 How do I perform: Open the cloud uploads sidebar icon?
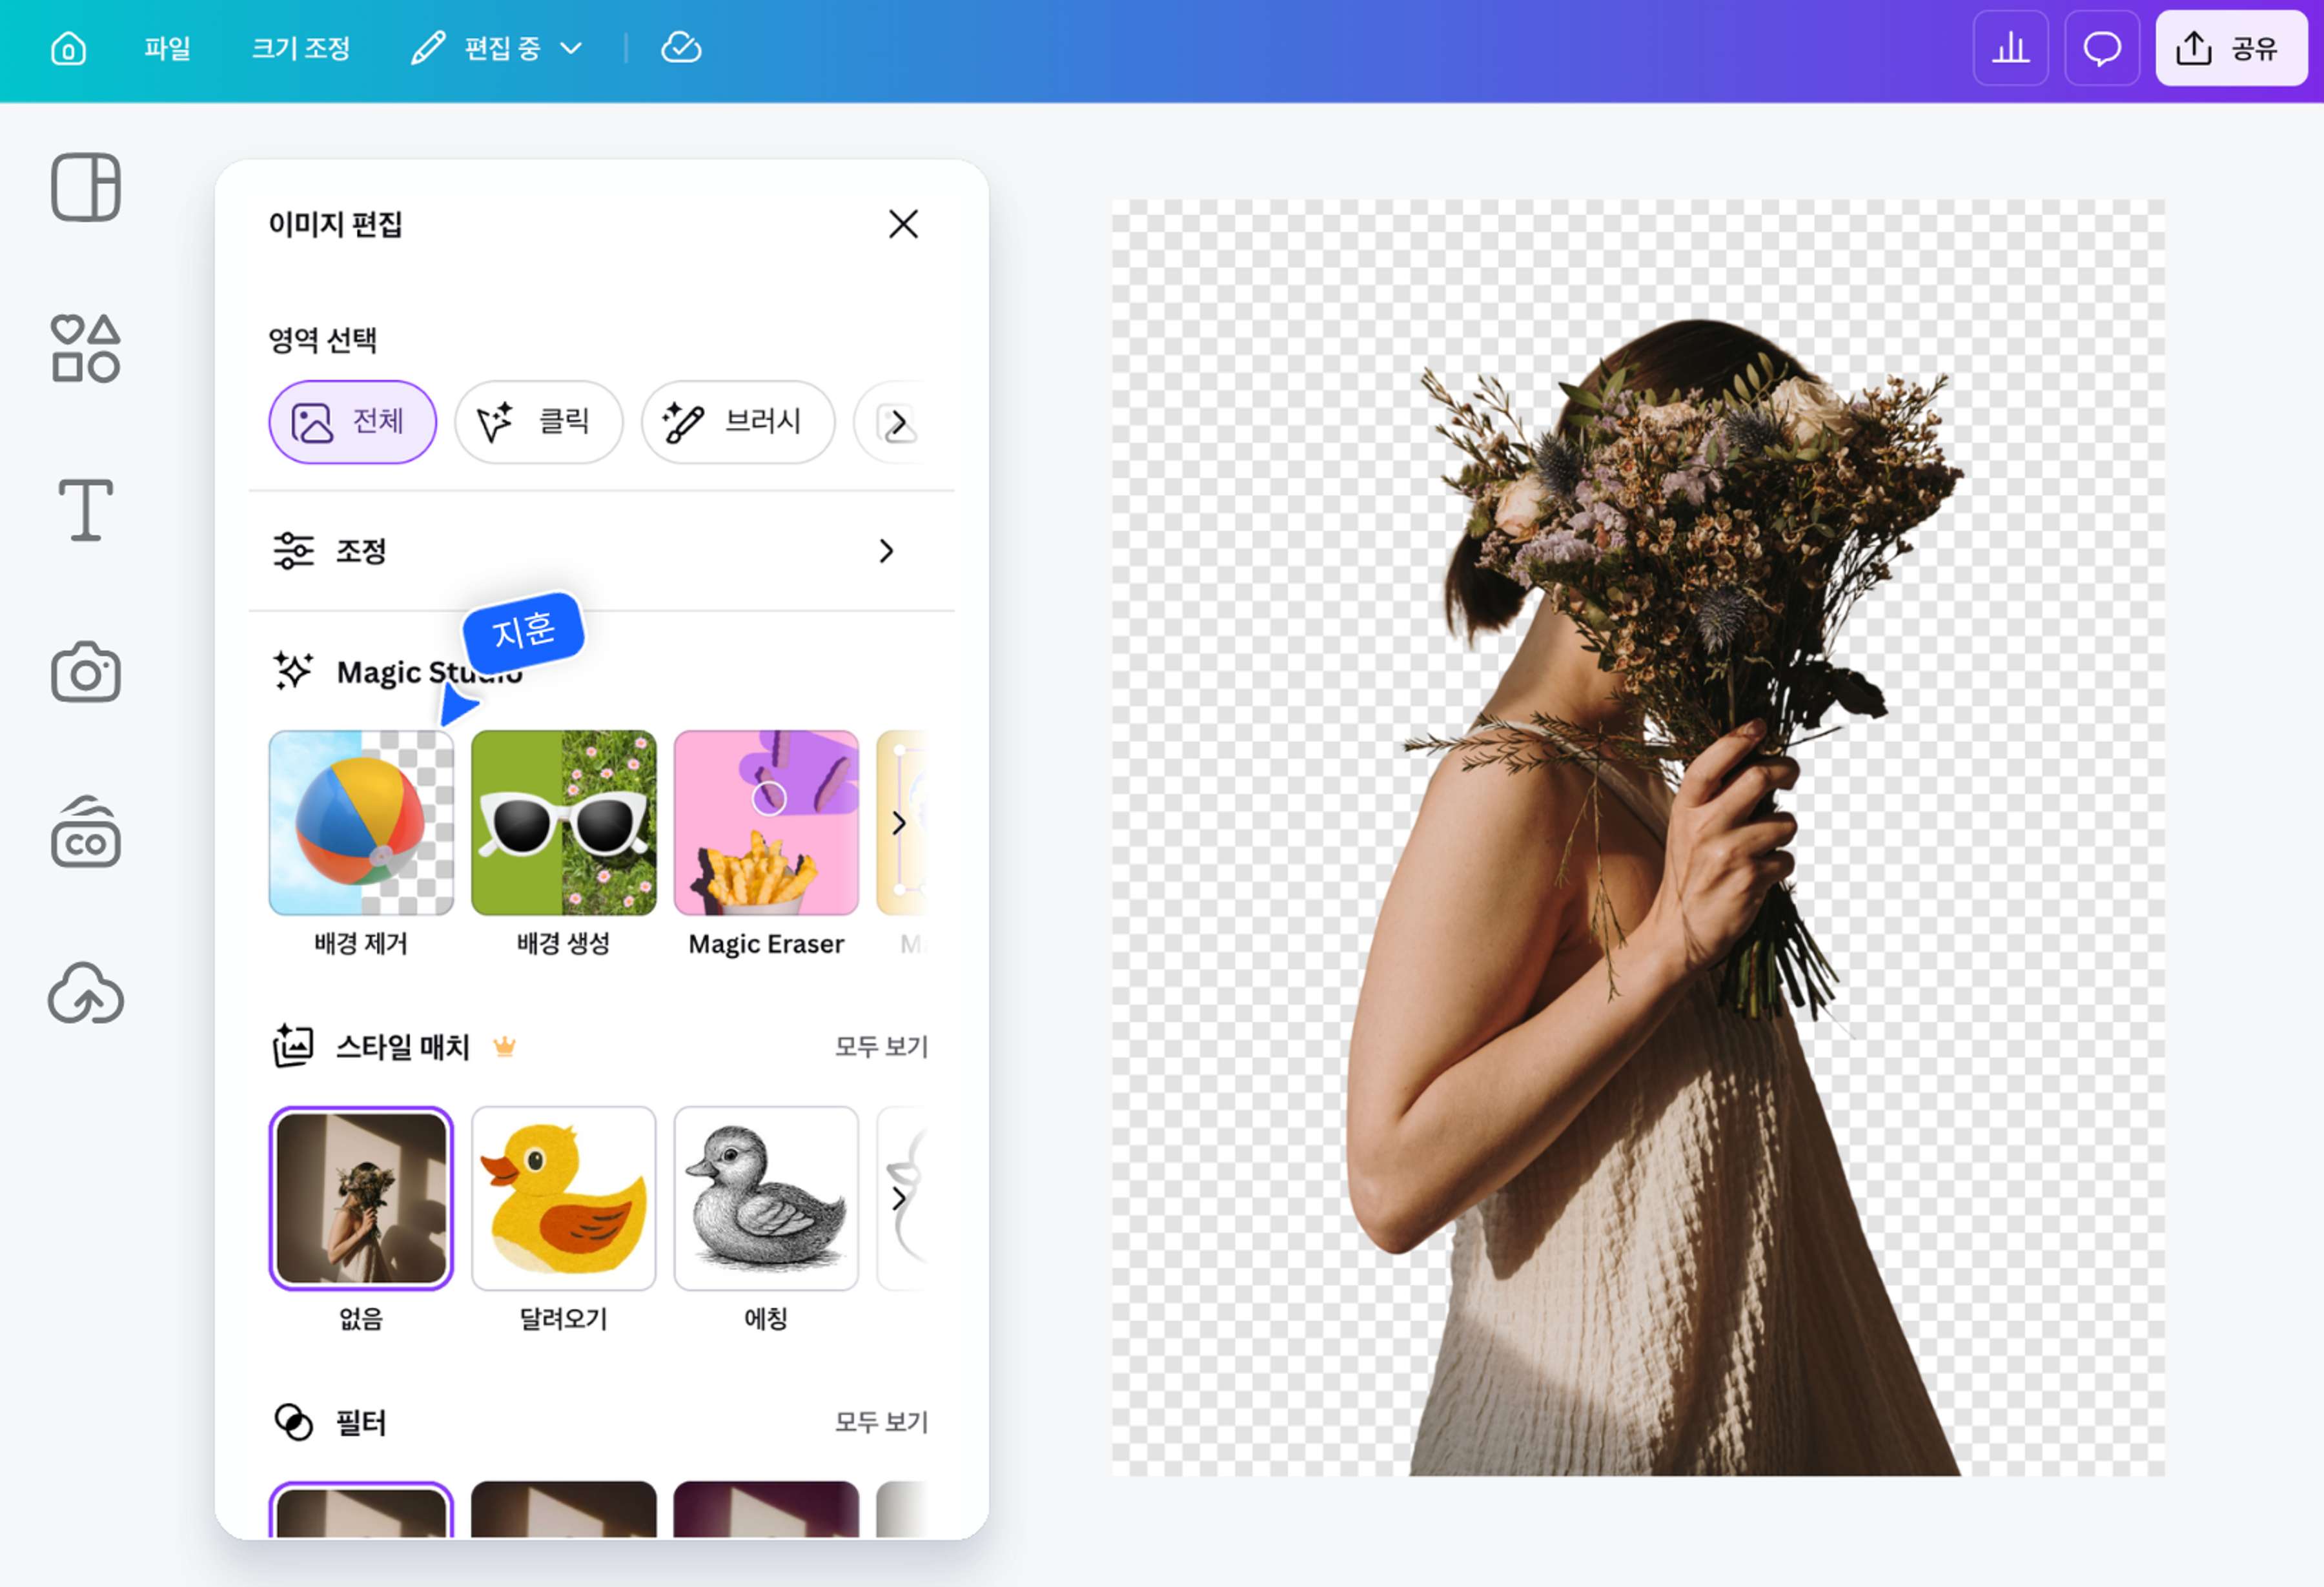tap(86, 993)
